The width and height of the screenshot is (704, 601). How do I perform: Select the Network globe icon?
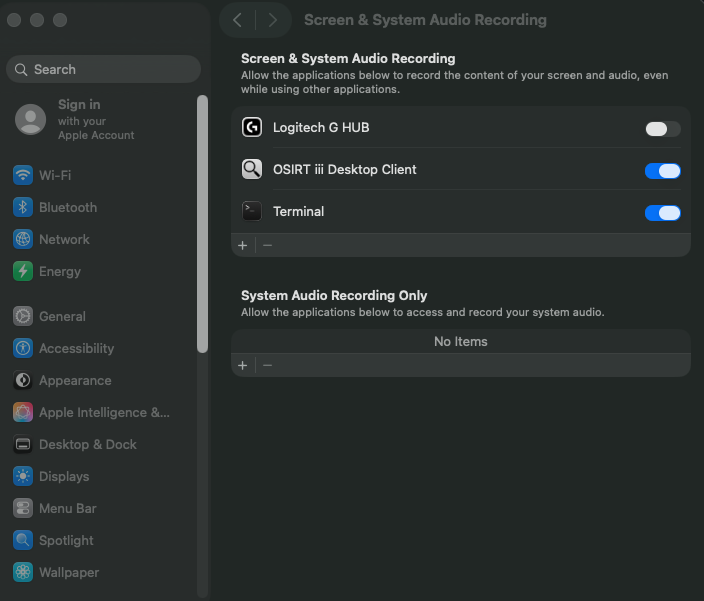point(23,239)
